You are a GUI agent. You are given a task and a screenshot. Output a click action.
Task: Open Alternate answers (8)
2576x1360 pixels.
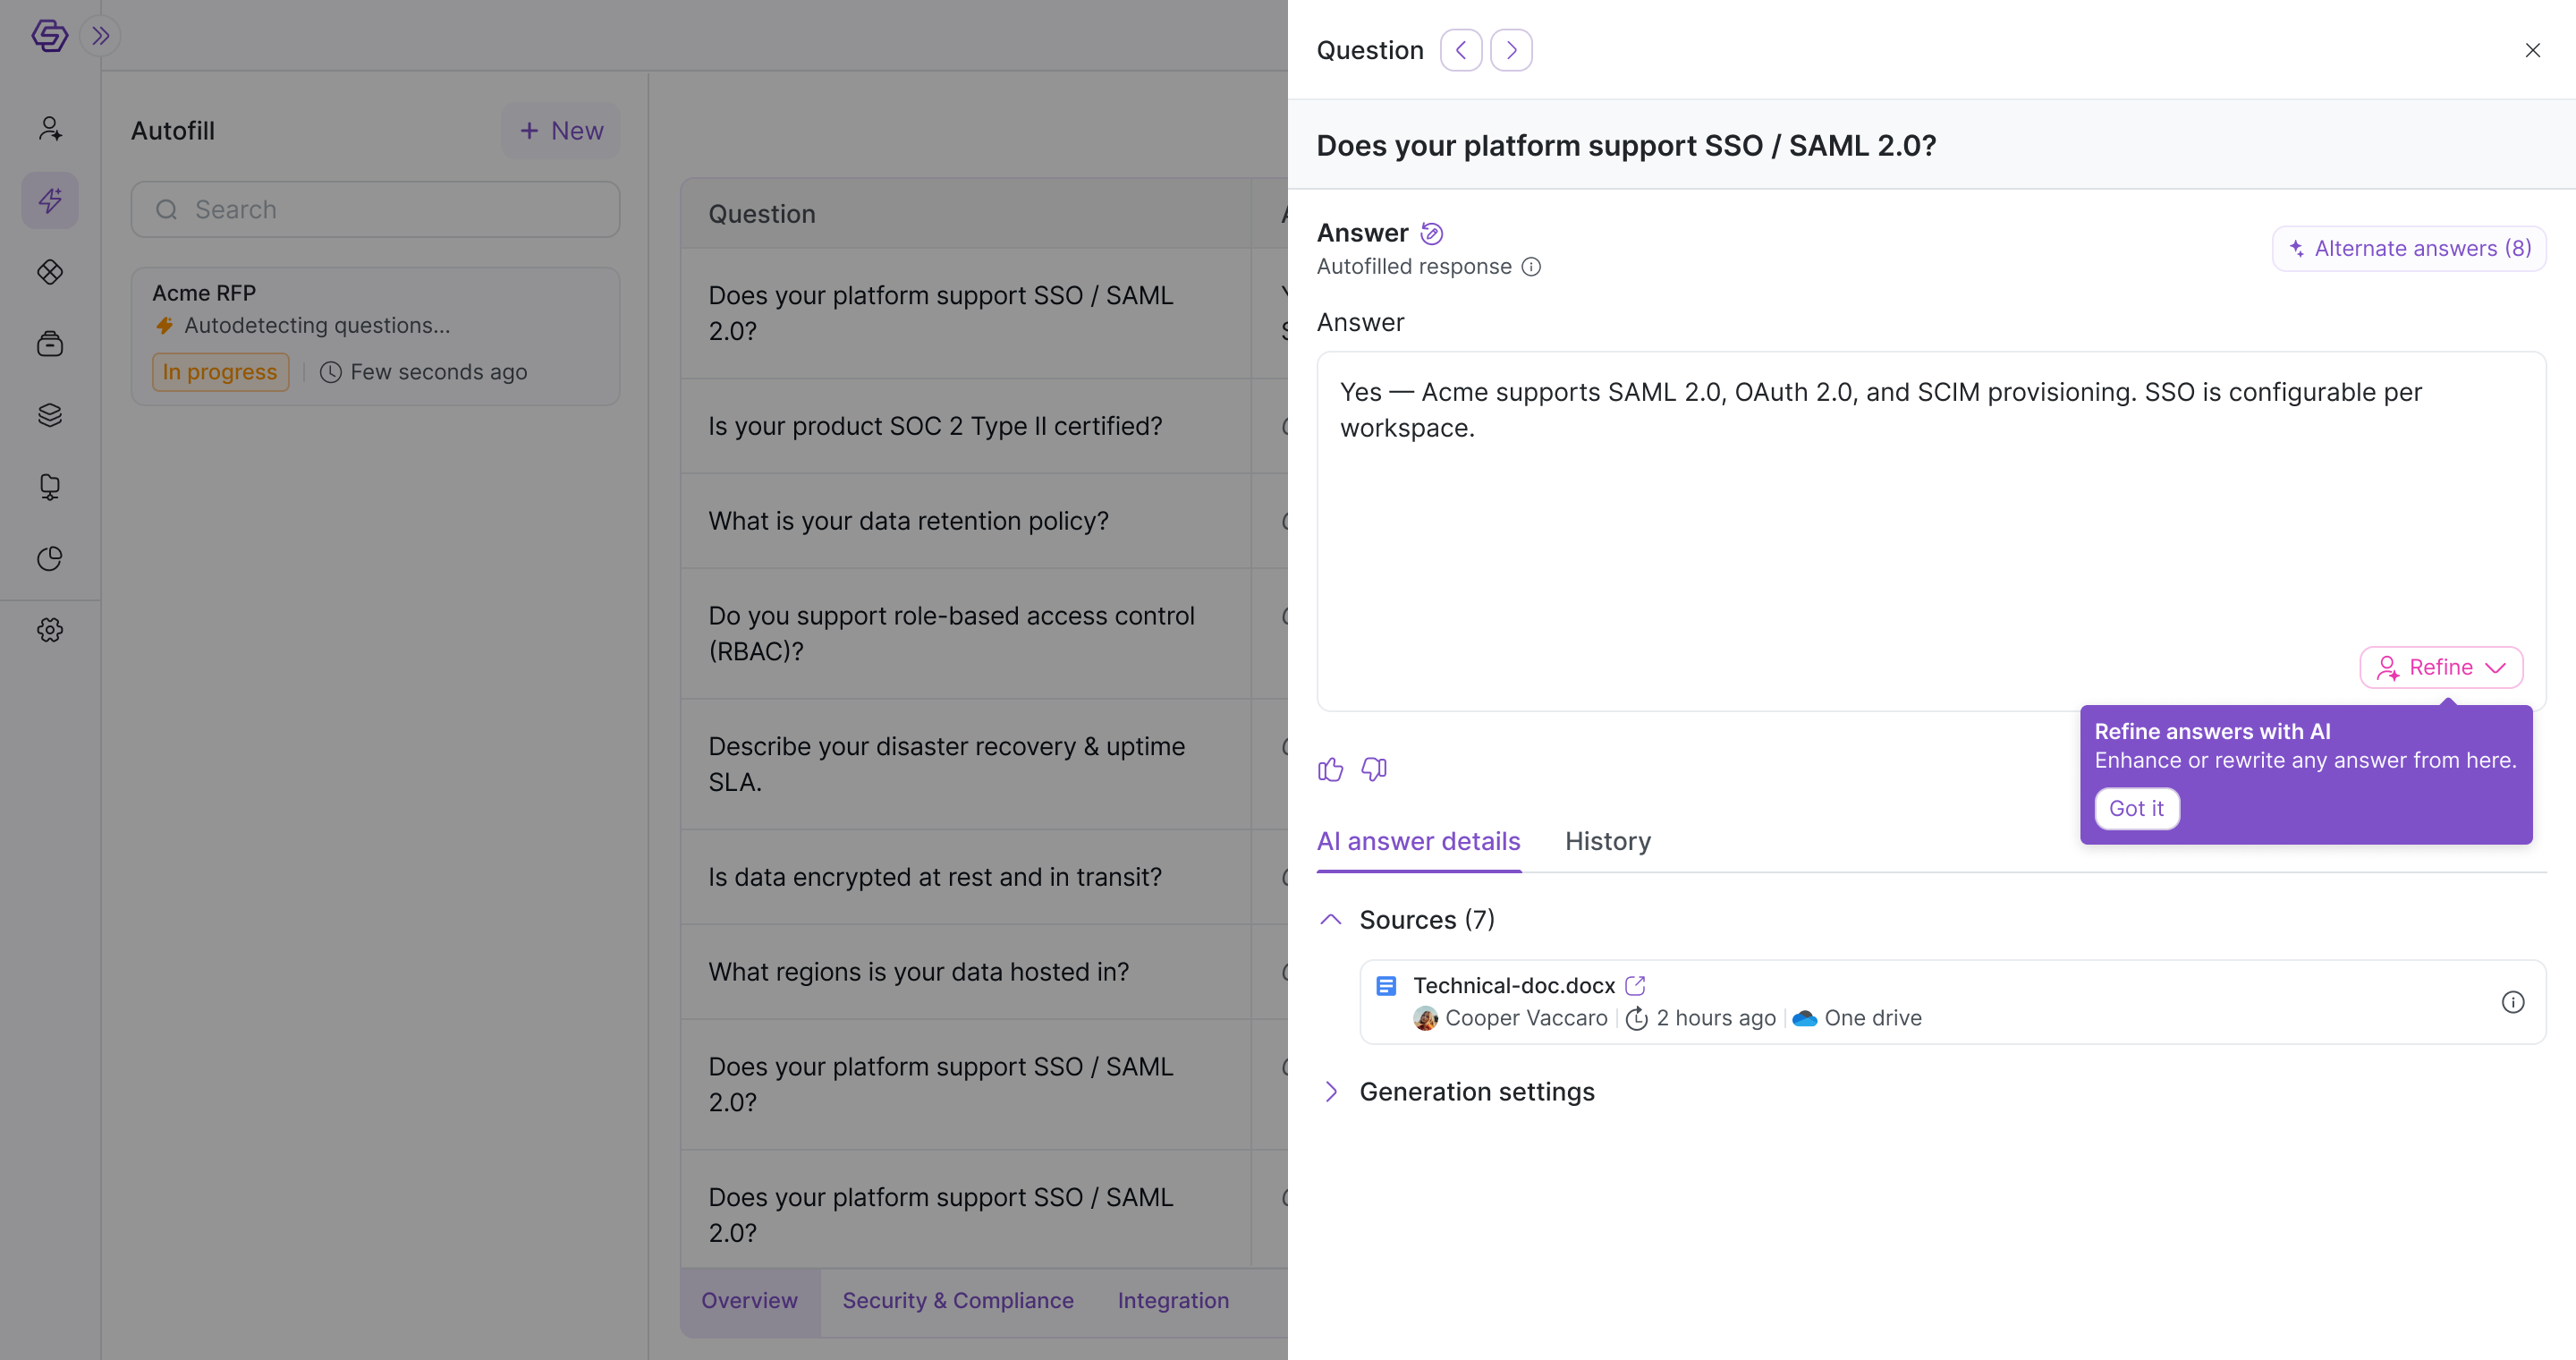2409,248
